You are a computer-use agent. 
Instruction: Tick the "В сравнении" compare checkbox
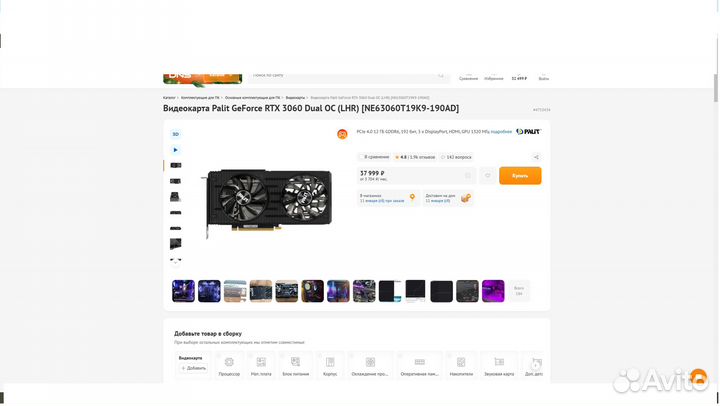361,157
